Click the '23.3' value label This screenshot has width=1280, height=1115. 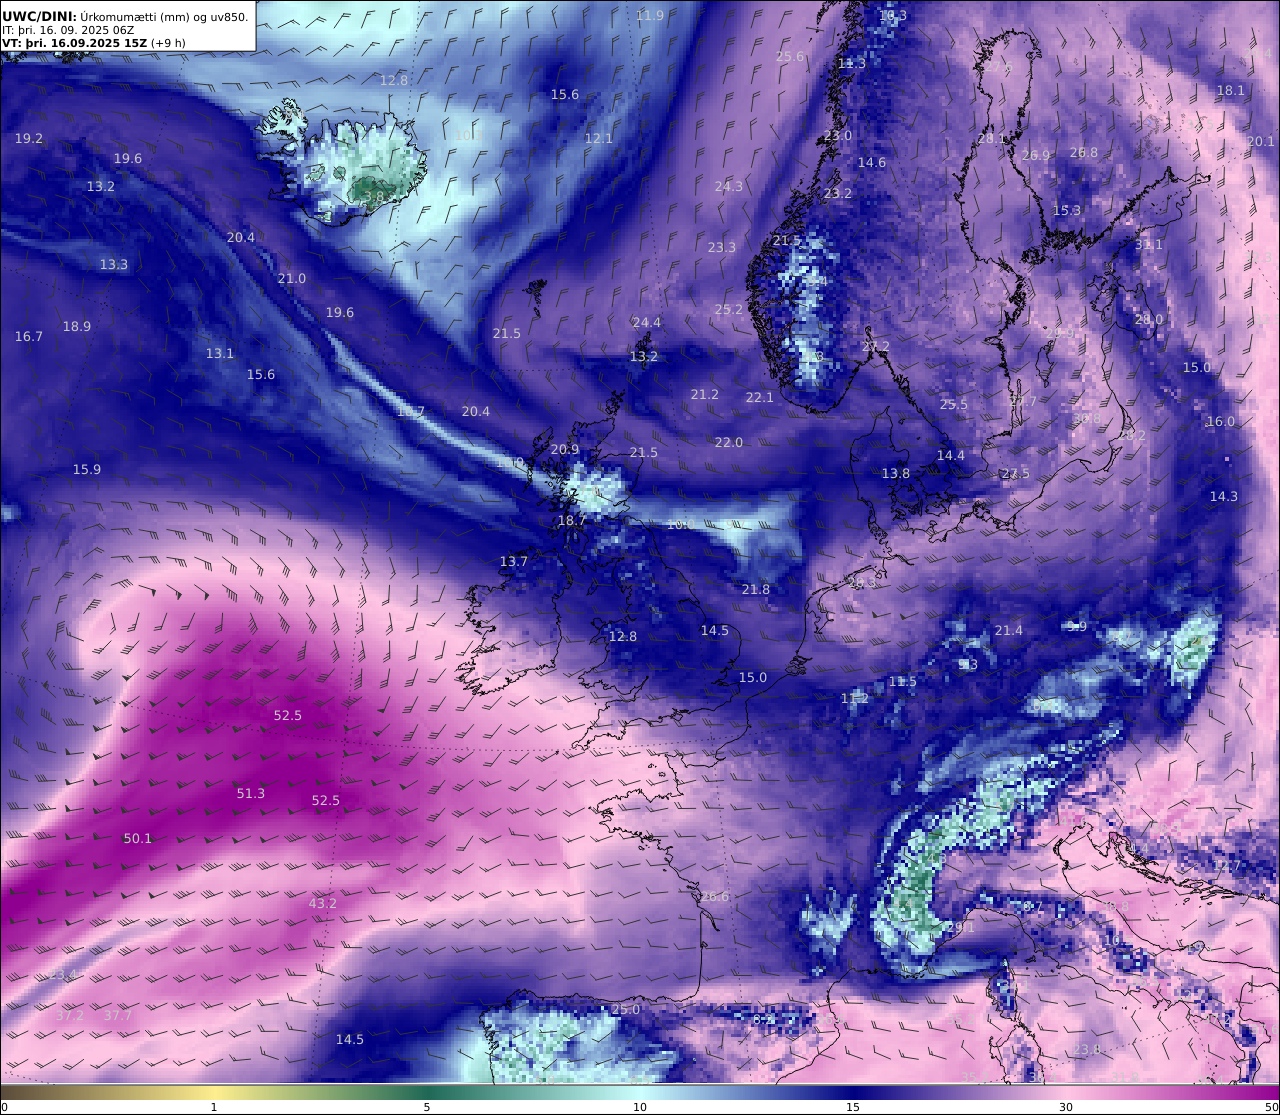pos(722,248)
